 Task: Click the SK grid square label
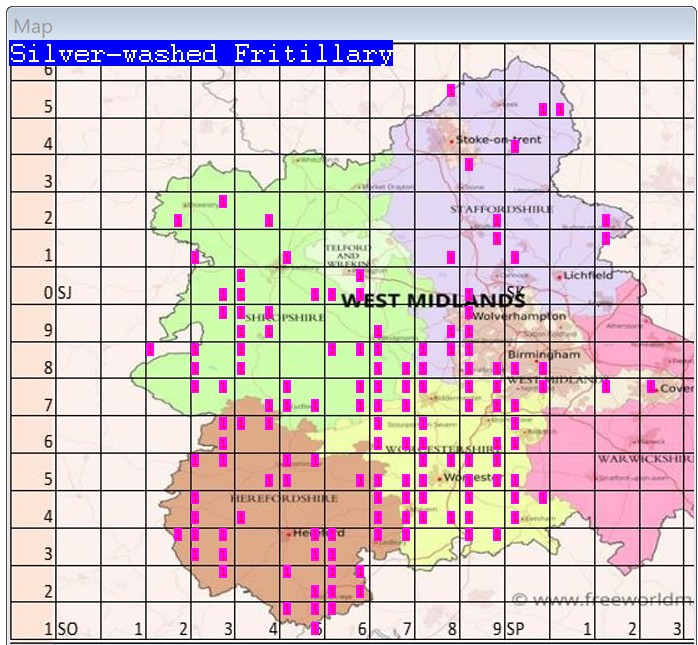click(x=516, y=292)
